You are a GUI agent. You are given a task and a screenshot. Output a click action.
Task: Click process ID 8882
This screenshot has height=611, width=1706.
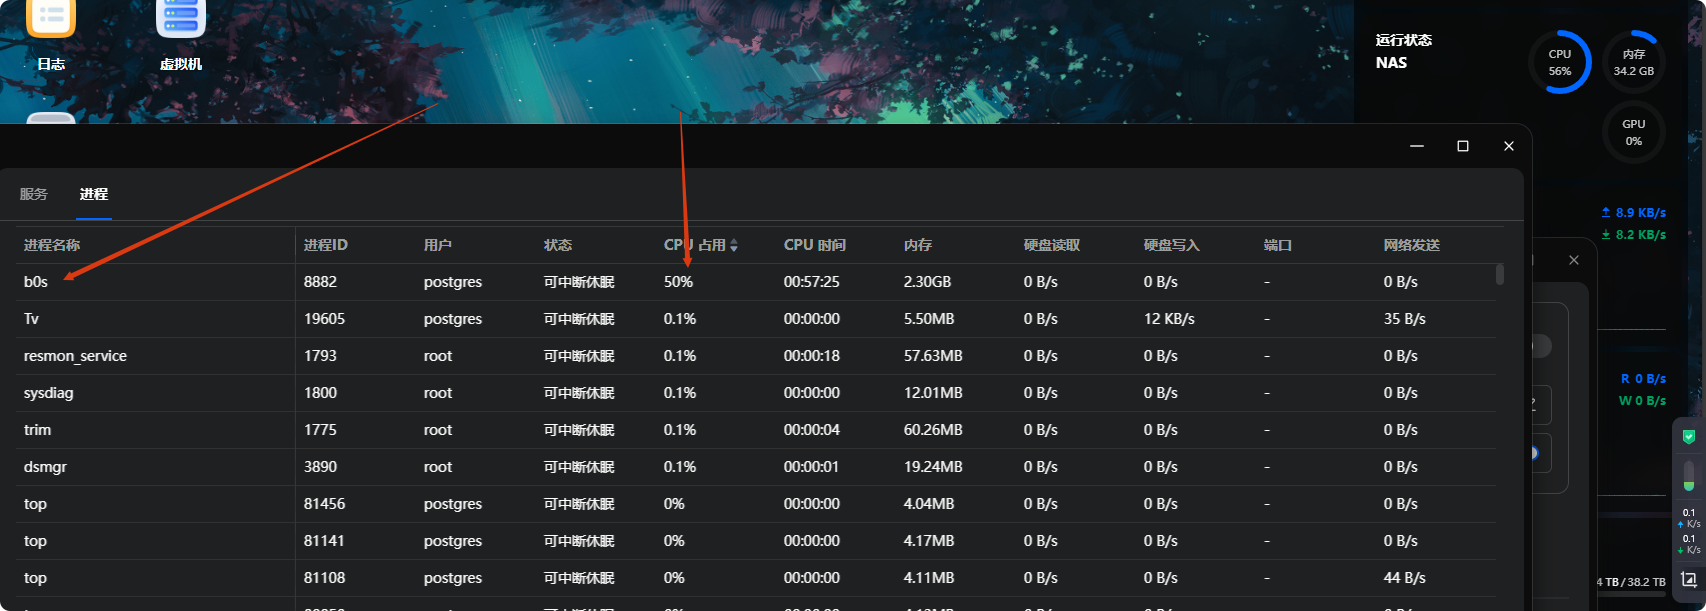click(x=320, y=282)
